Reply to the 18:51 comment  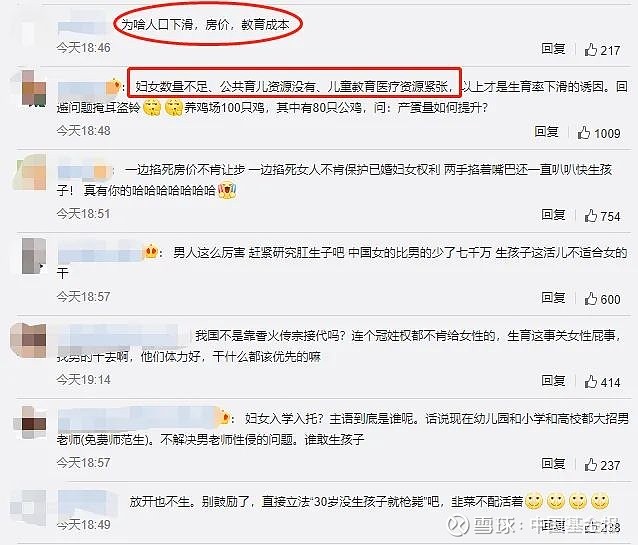[553, 215]
